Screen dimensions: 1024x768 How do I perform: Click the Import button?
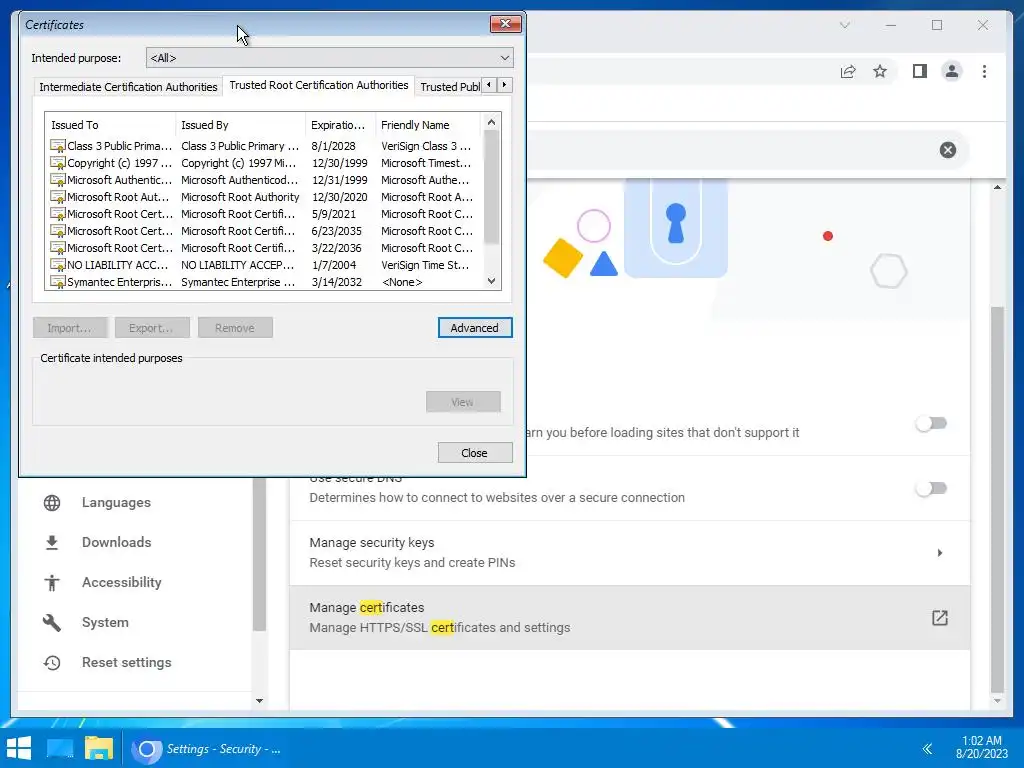(x=70, y=328)
